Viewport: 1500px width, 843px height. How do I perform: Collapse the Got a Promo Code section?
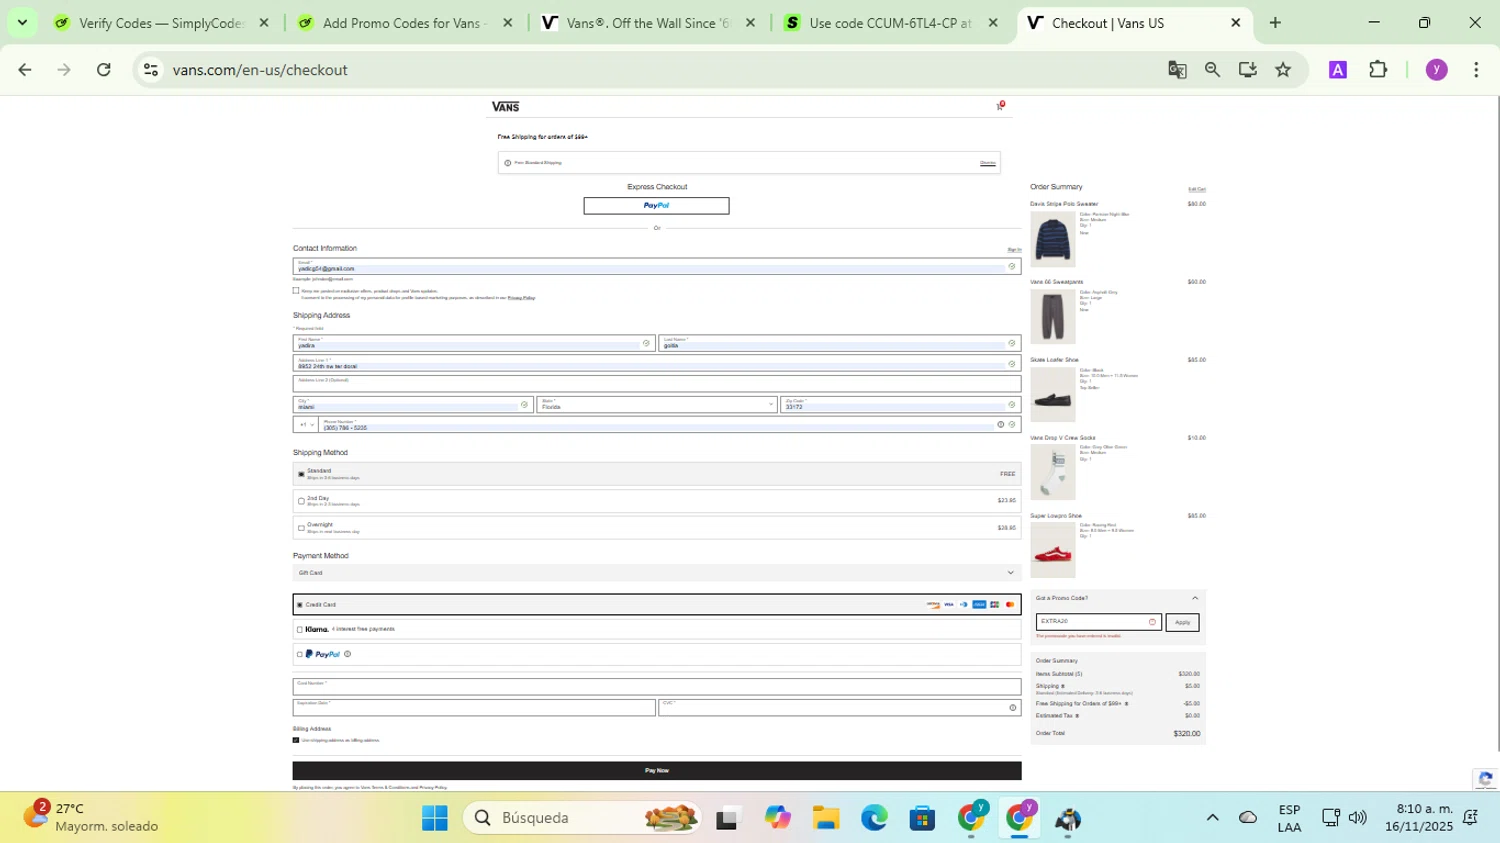click(1194, 598)
